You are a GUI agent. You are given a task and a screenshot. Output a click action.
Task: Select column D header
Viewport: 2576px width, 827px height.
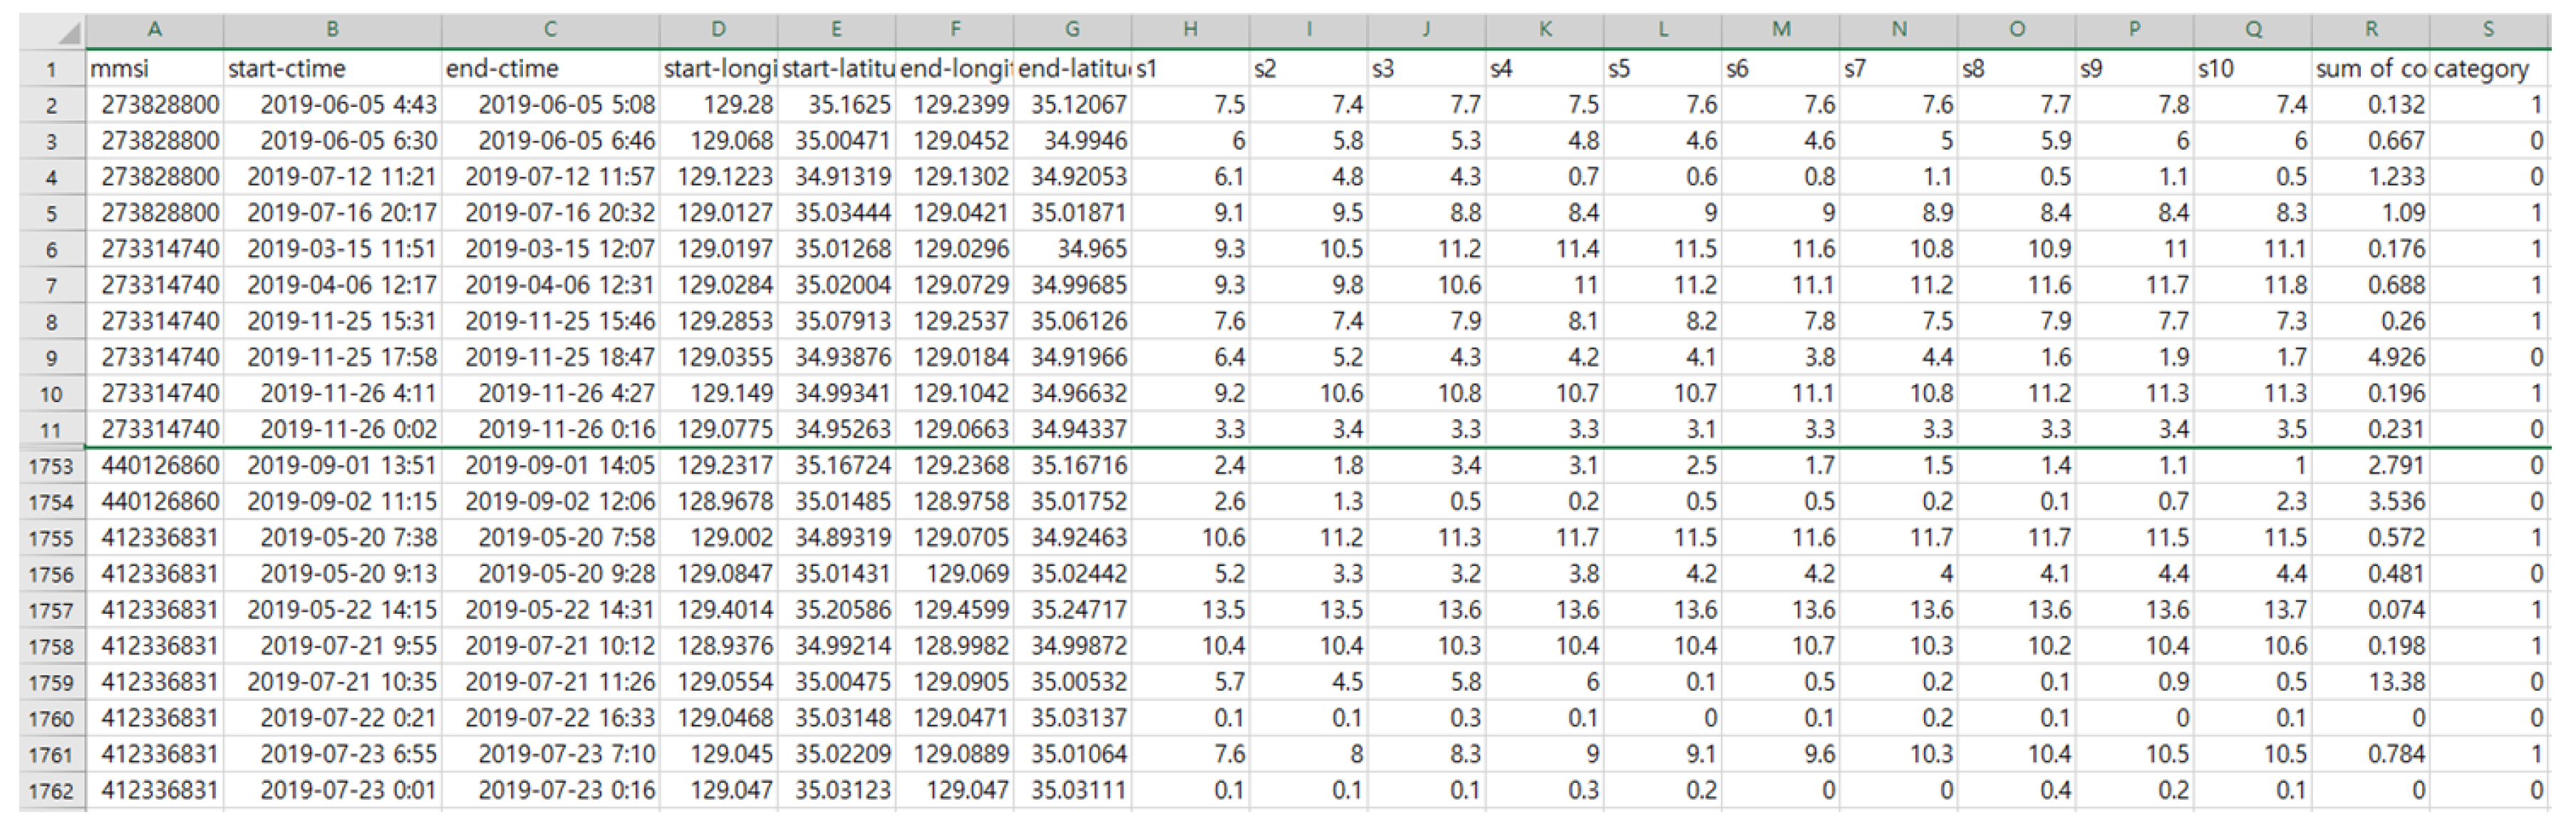click(718, 30)
